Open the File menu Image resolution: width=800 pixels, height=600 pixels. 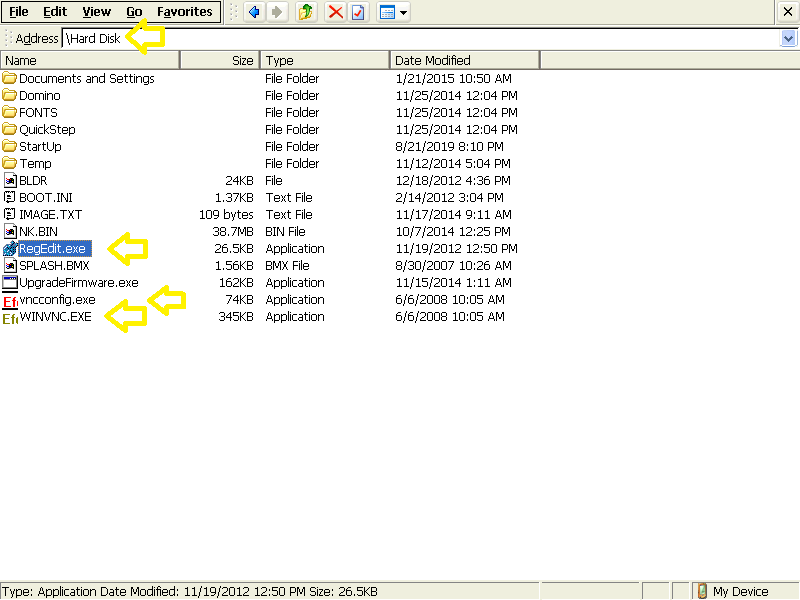click(x=19, y=12)
